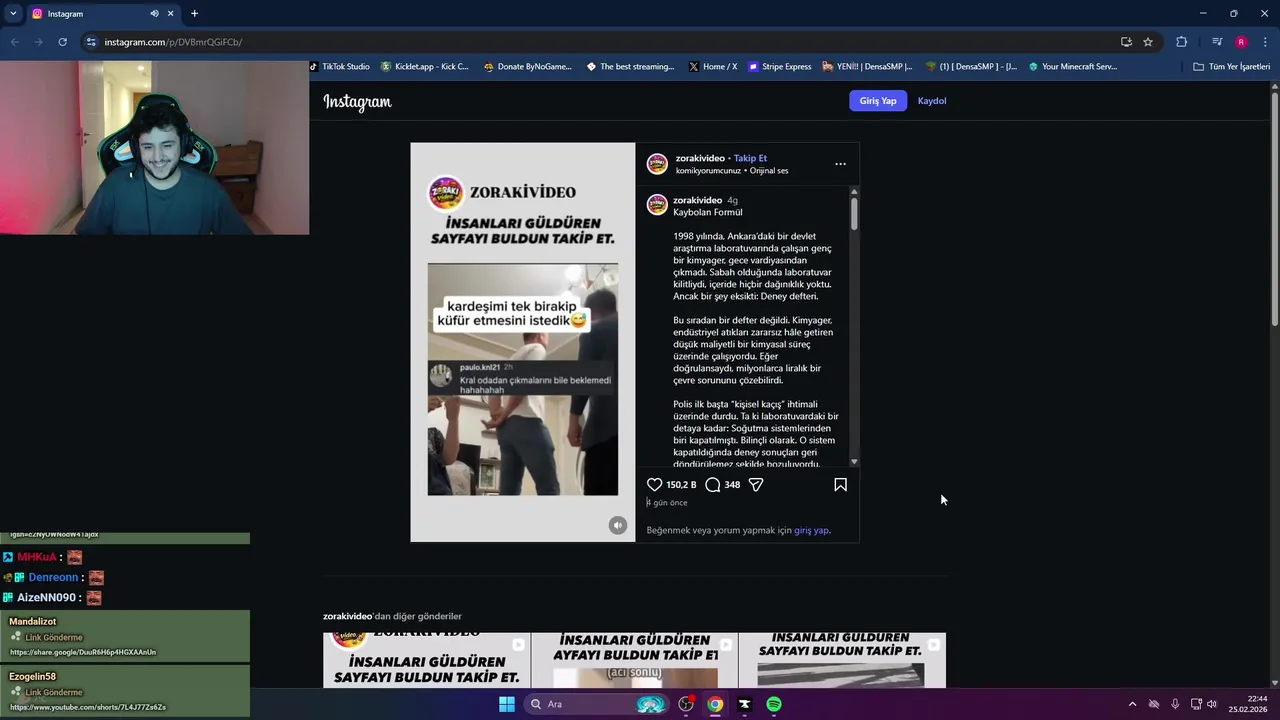This screenshot has width=1280, height=720.
Task: Go back in browser history
Action: (15, 42)
